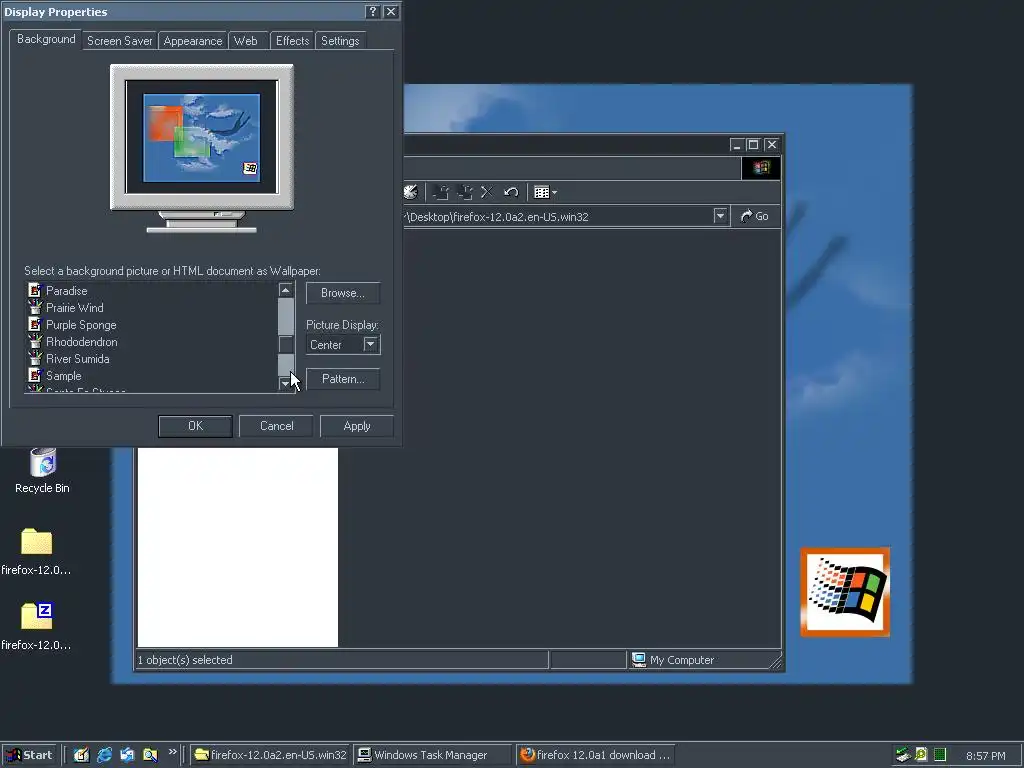Screen dimensions: 1024x768
Task: Click the wallpaper list scroll-up arrow
Action: click(285, 289)
